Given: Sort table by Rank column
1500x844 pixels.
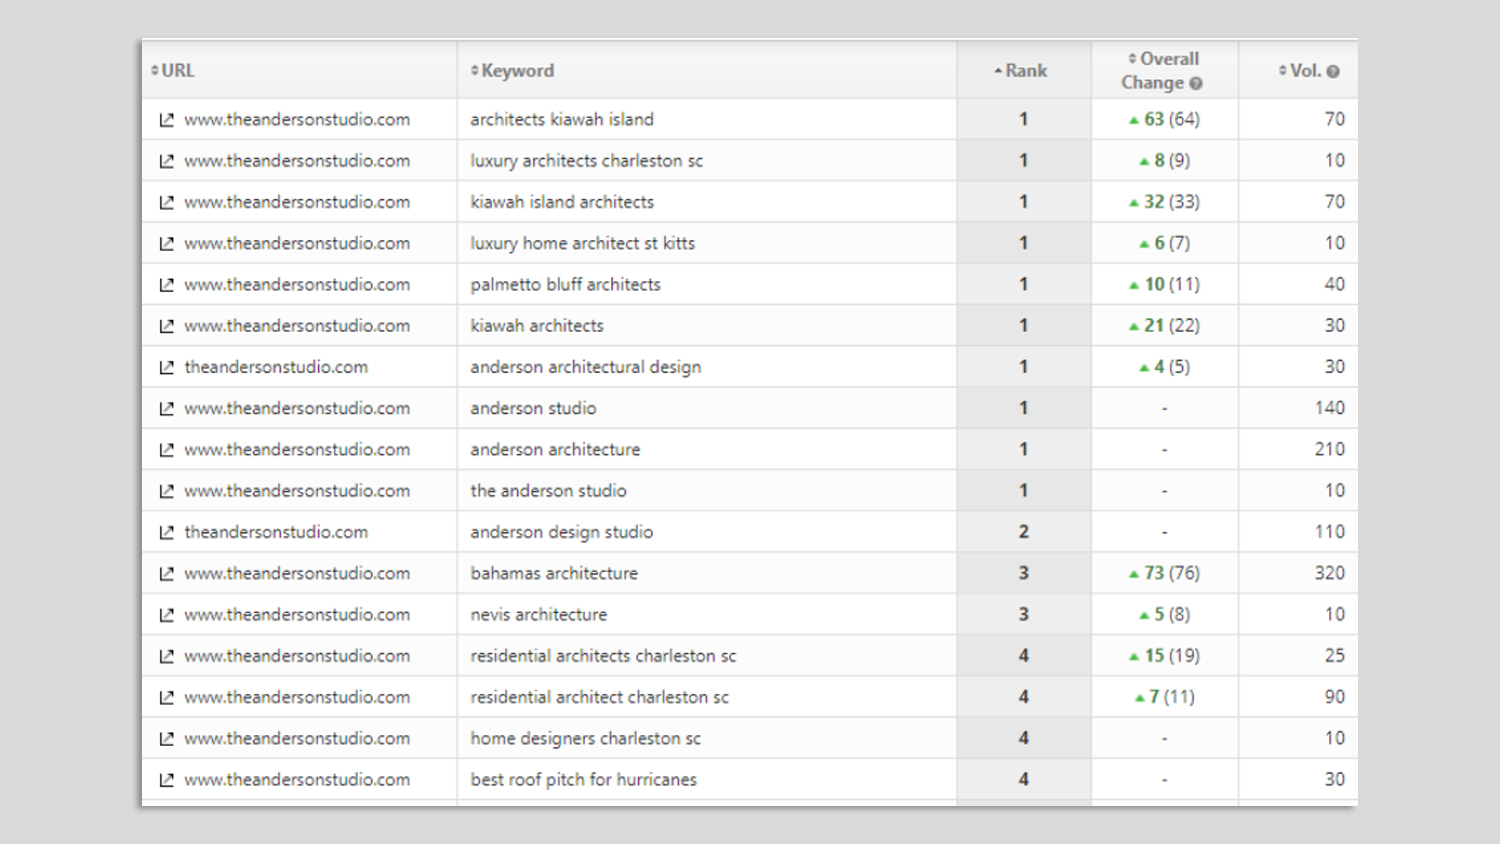Looking at the screenshot, I should coord(1021,70).
